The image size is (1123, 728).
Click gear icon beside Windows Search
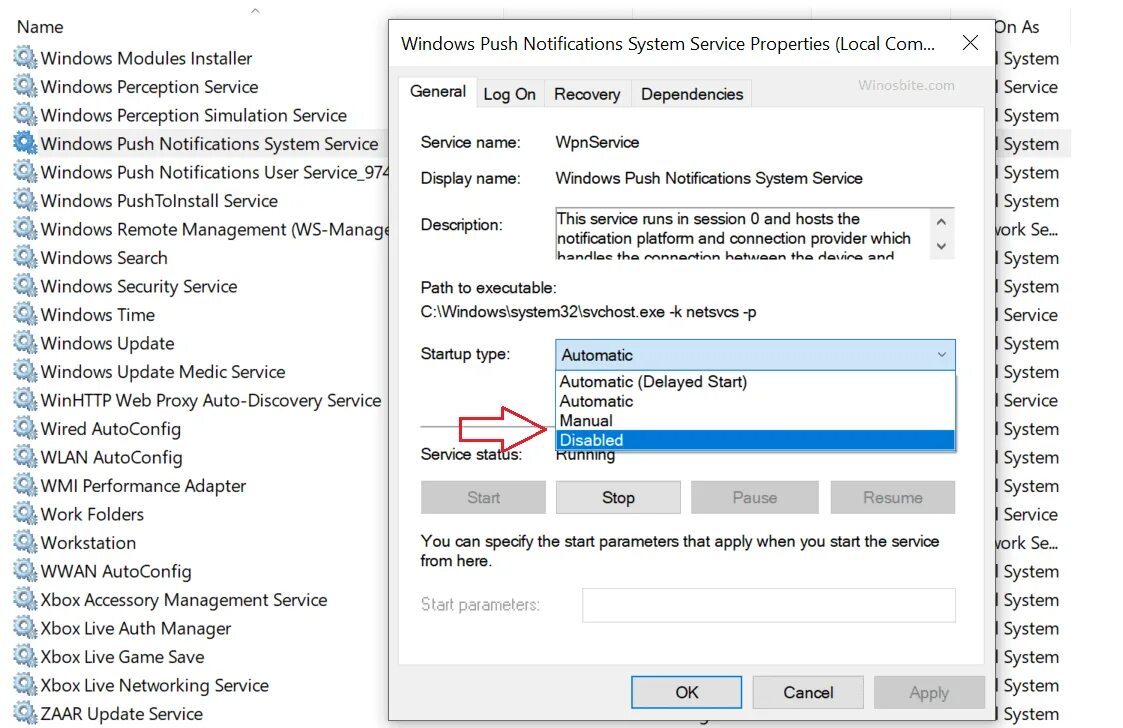tap(25, 257)
